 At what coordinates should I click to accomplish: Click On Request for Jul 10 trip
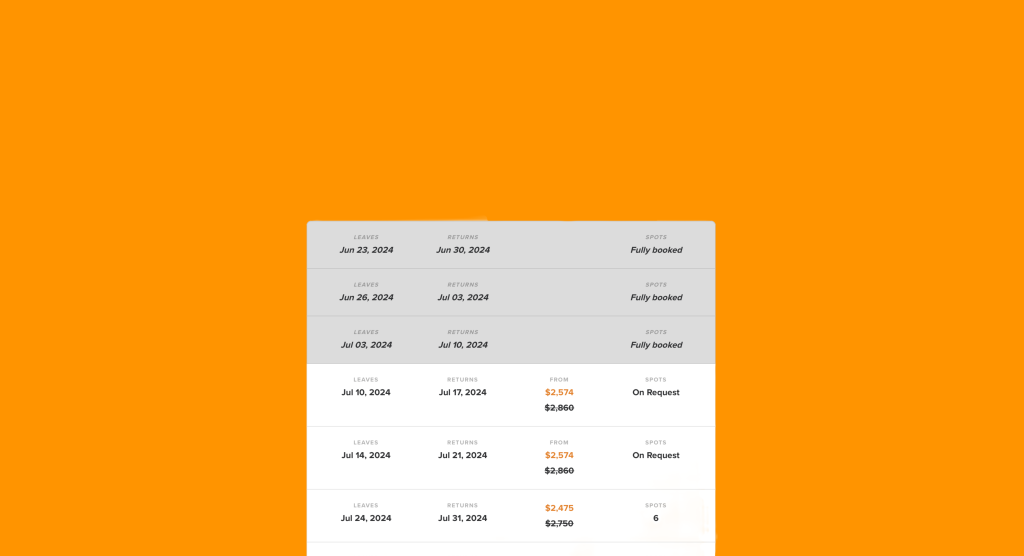(656, 393)
